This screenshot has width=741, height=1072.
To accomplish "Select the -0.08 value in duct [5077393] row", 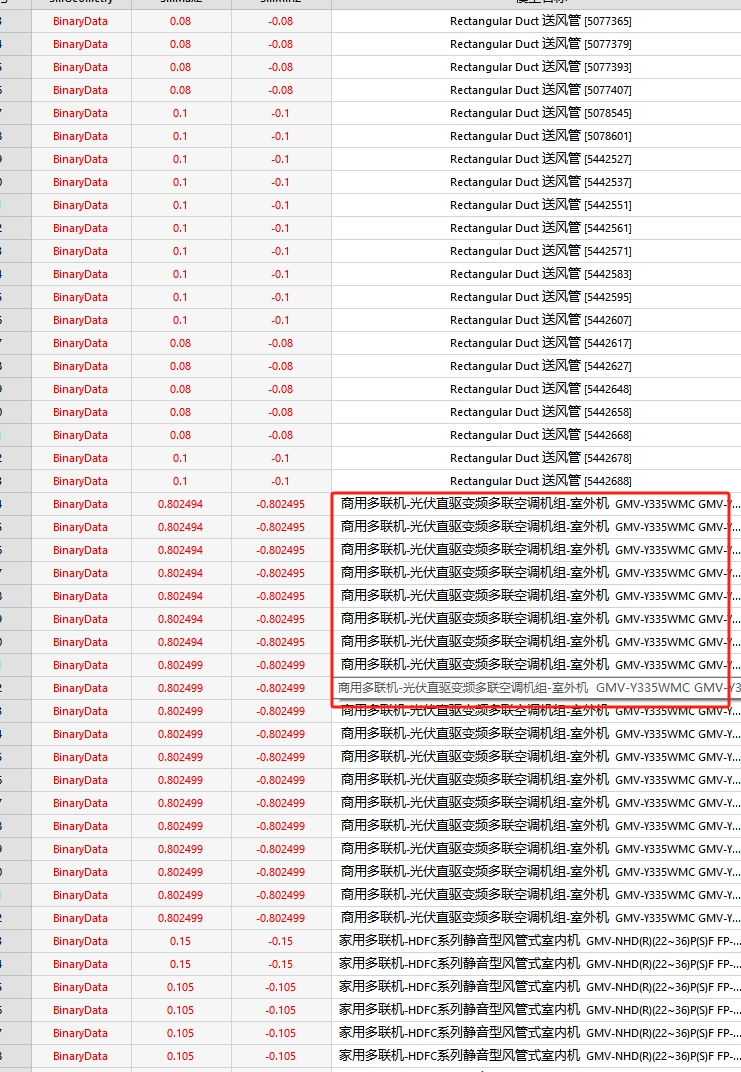I will click(280, 67).
